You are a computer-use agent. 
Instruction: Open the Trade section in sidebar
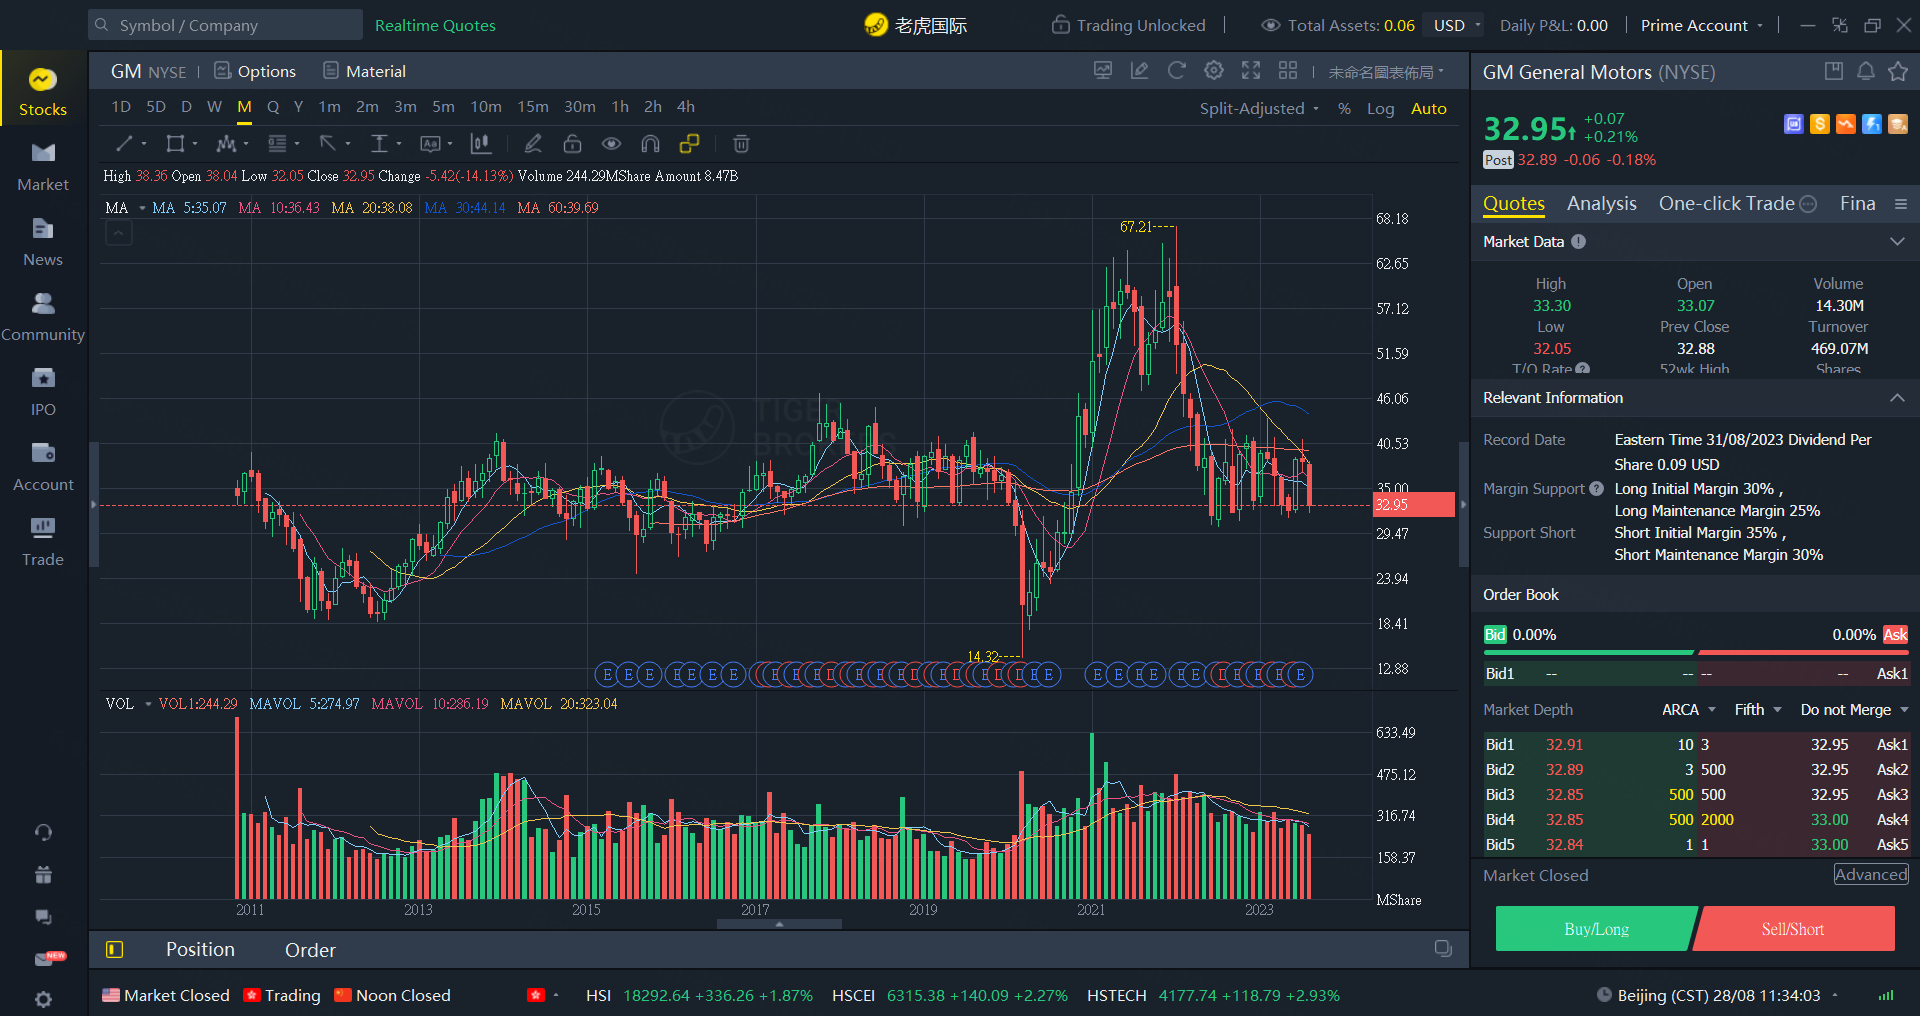(x=43, y=543)
